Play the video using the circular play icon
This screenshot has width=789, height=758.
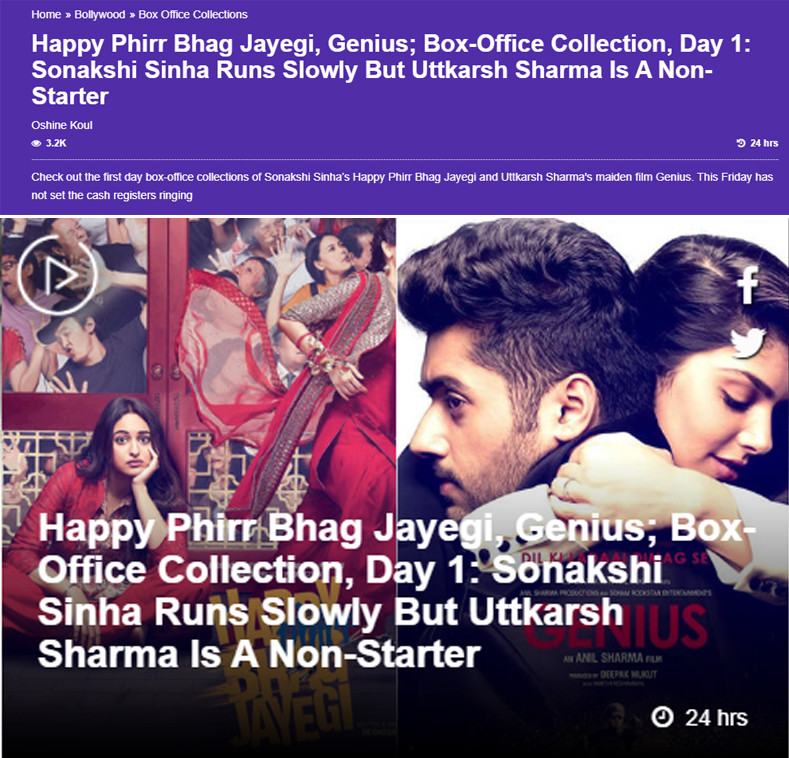[x=57, y=275]
